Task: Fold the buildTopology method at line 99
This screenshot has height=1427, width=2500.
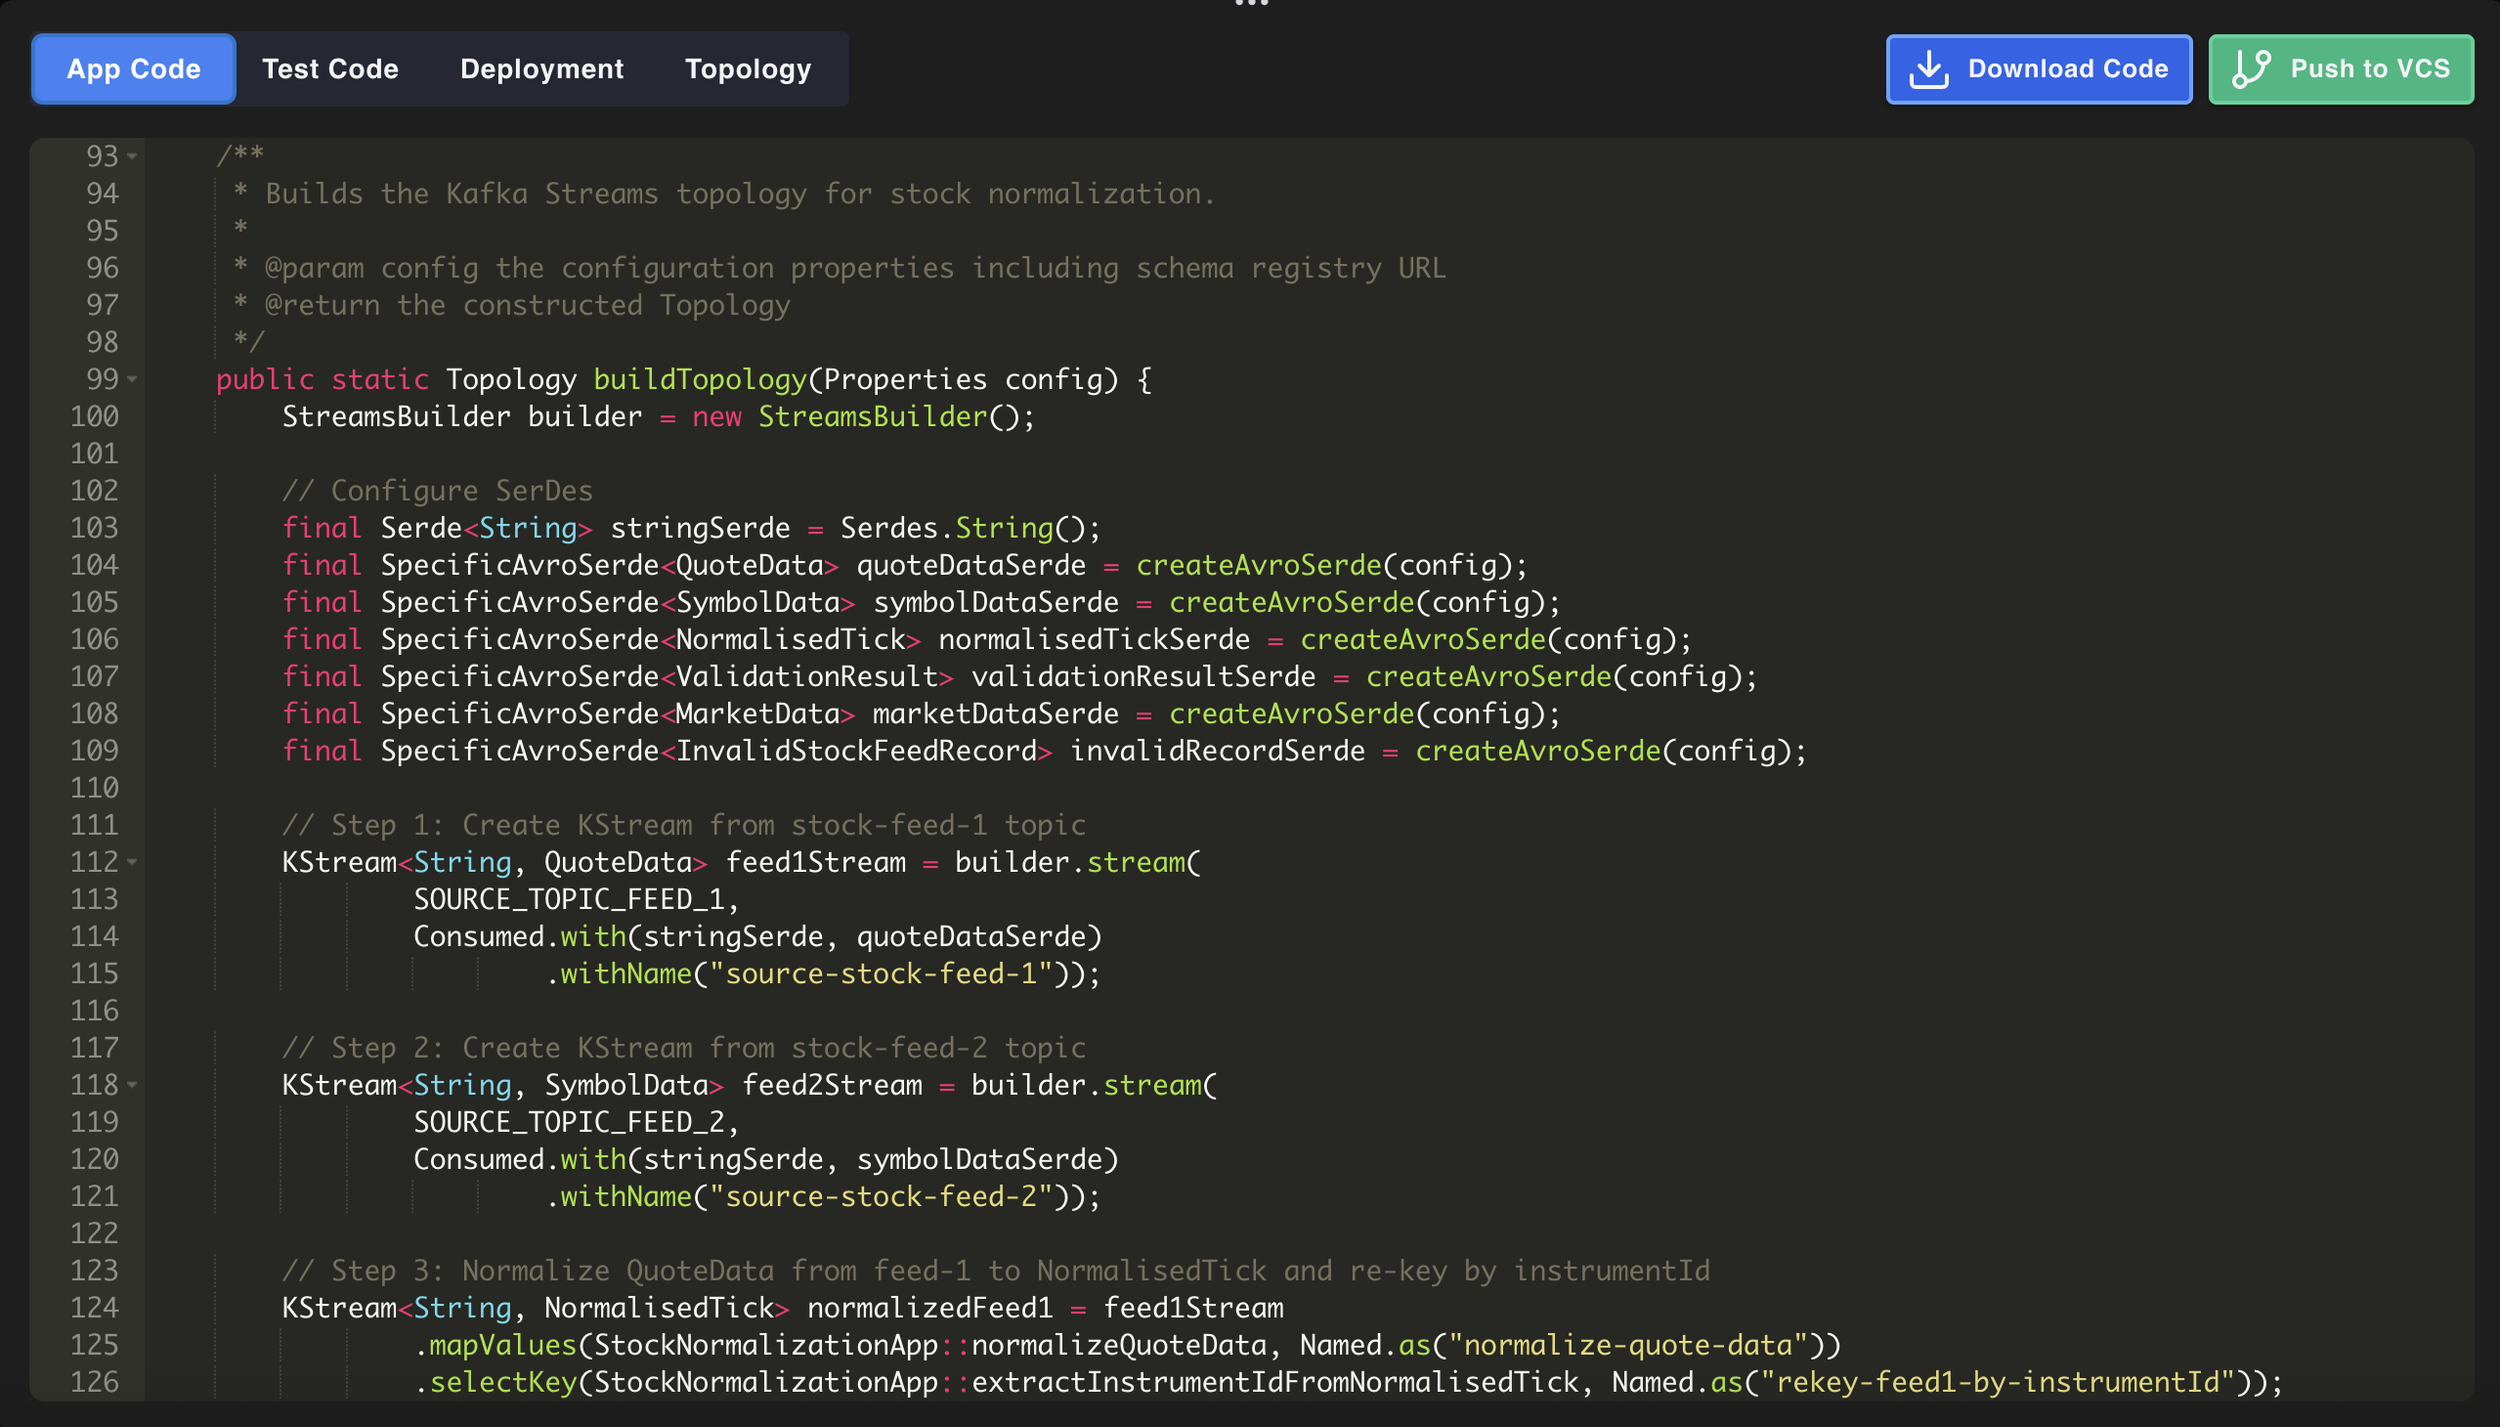Action: (x=132, y=380)
